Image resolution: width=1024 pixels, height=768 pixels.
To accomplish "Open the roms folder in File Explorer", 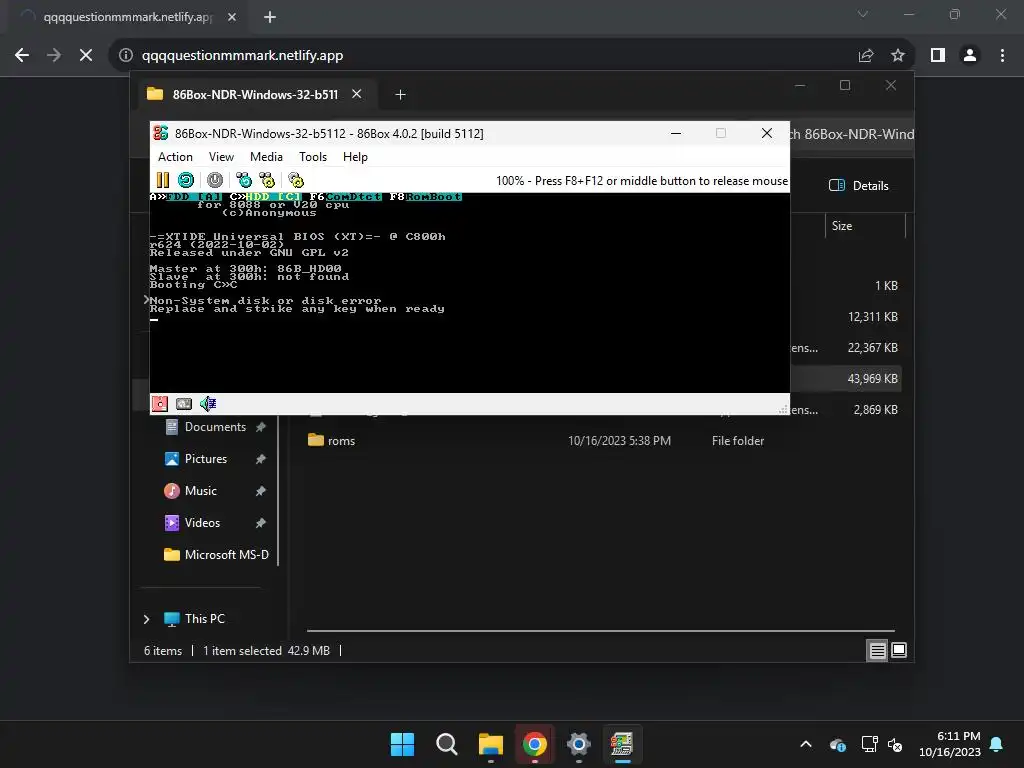I will [341, 441].
